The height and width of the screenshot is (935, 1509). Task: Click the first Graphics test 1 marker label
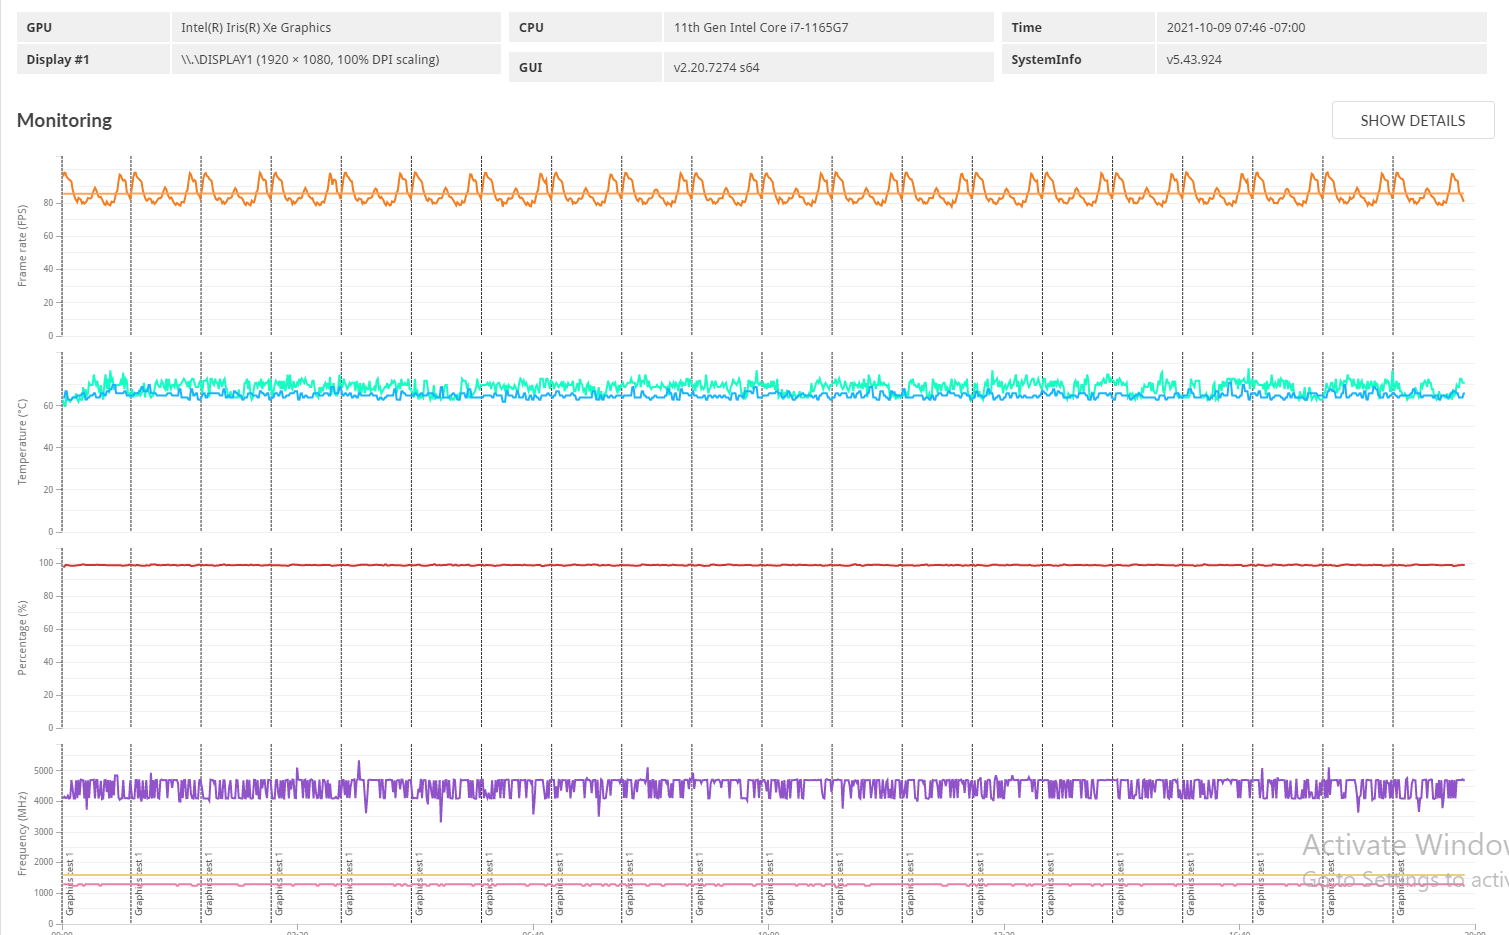pyautogui.click(x=70, y=886)
